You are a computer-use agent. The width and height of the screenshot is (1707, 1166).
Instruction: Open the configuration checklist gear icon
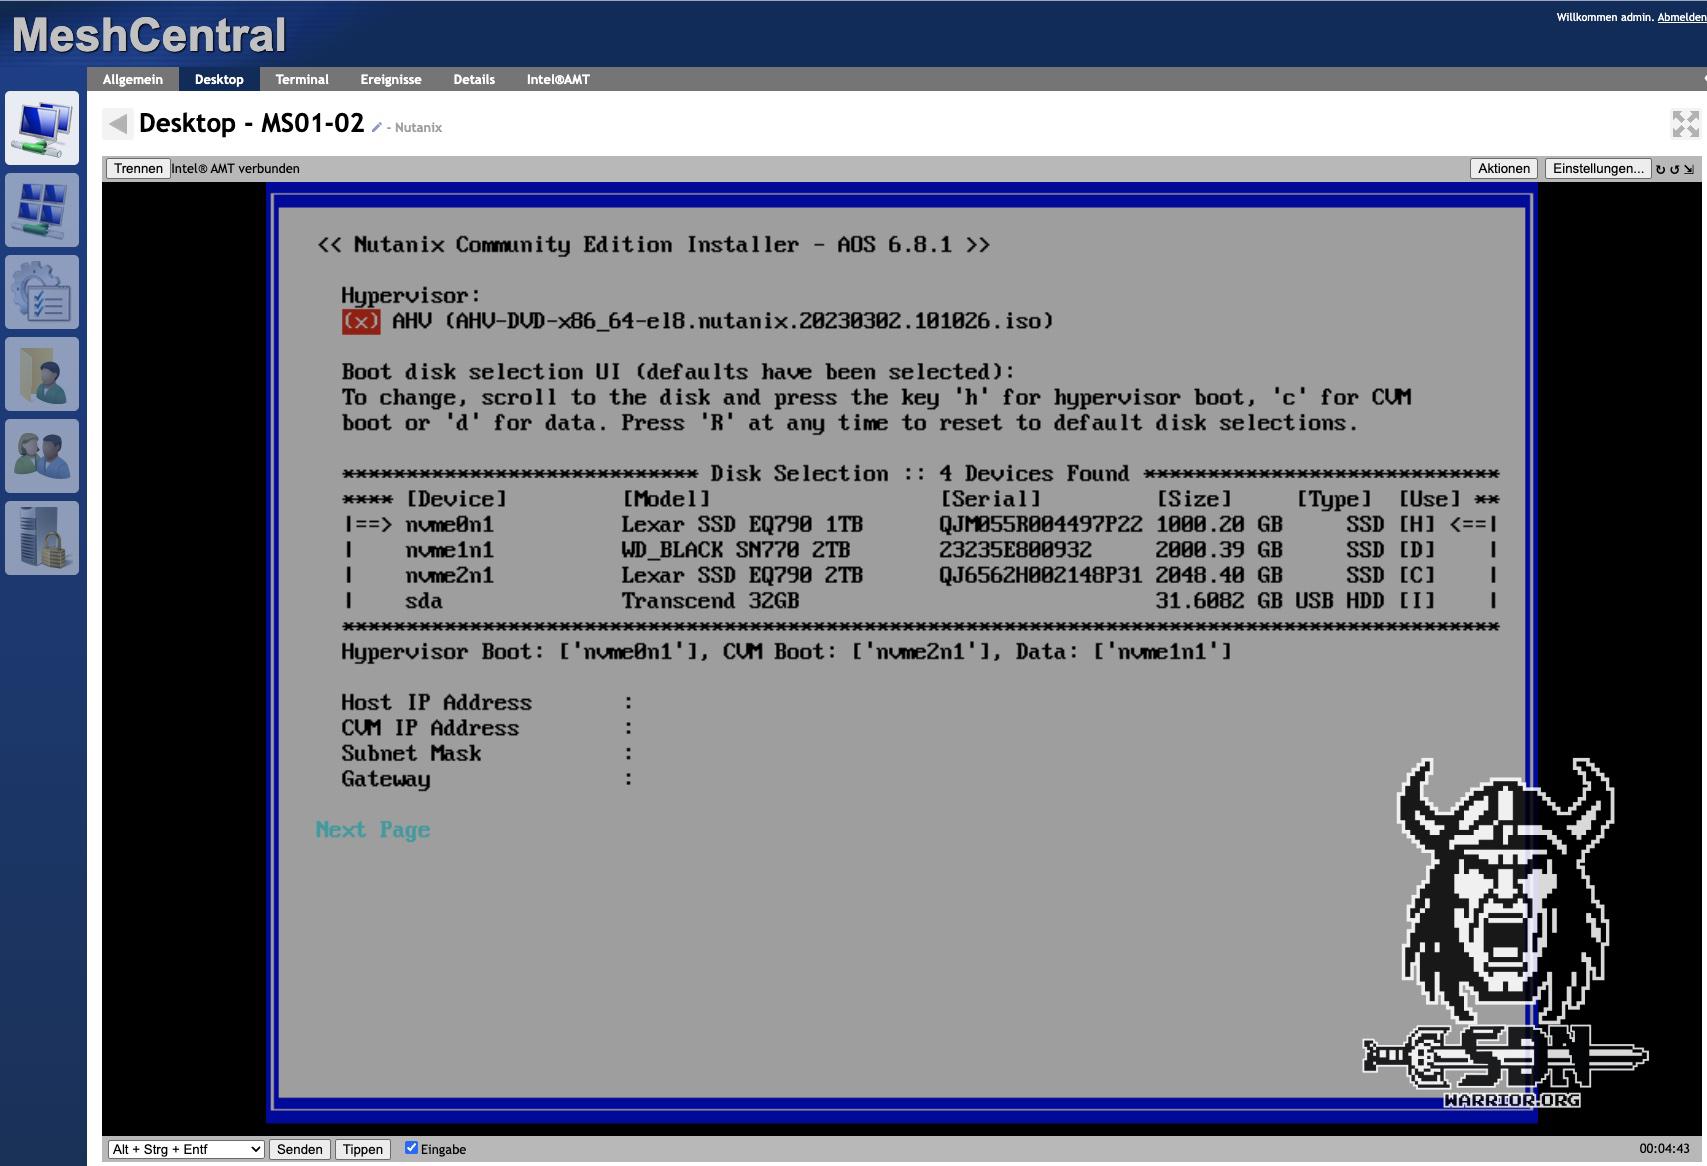42,292
